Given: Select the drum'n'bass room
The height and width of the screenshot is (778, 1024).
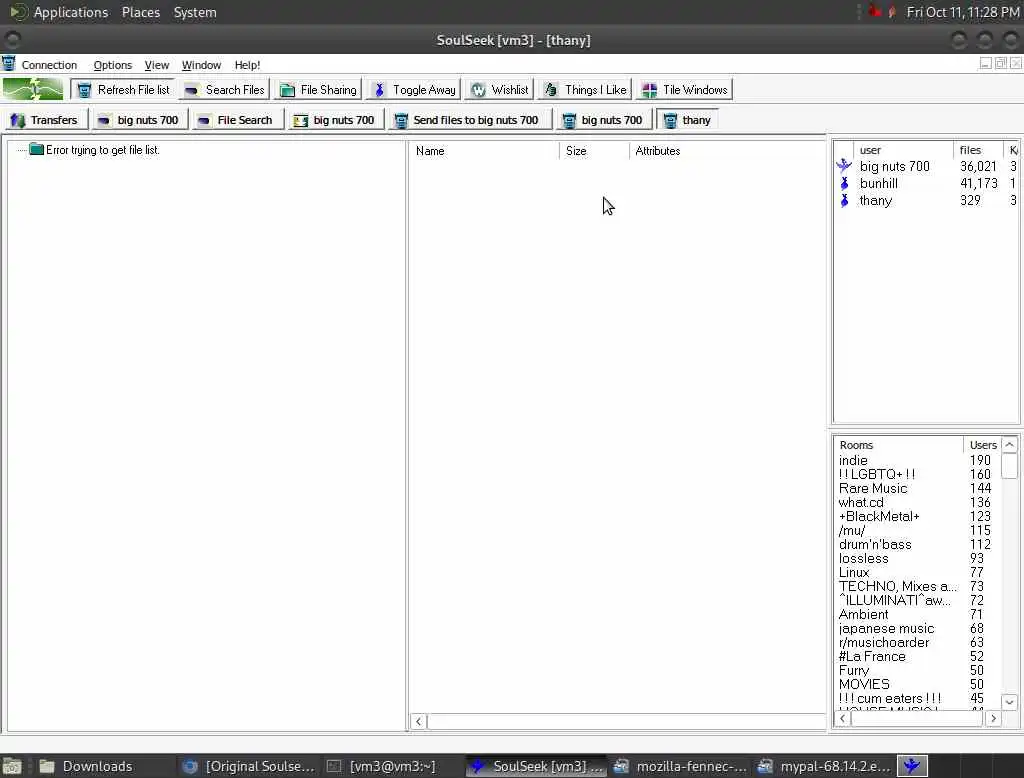Looking at the screenshot, I should click(875, 545).
